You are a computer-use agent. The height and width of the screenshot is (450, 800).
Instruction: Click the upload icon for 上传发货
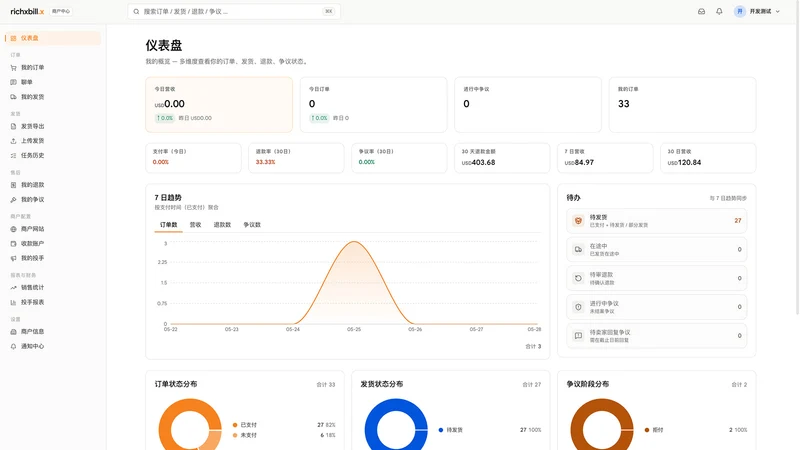13,141
